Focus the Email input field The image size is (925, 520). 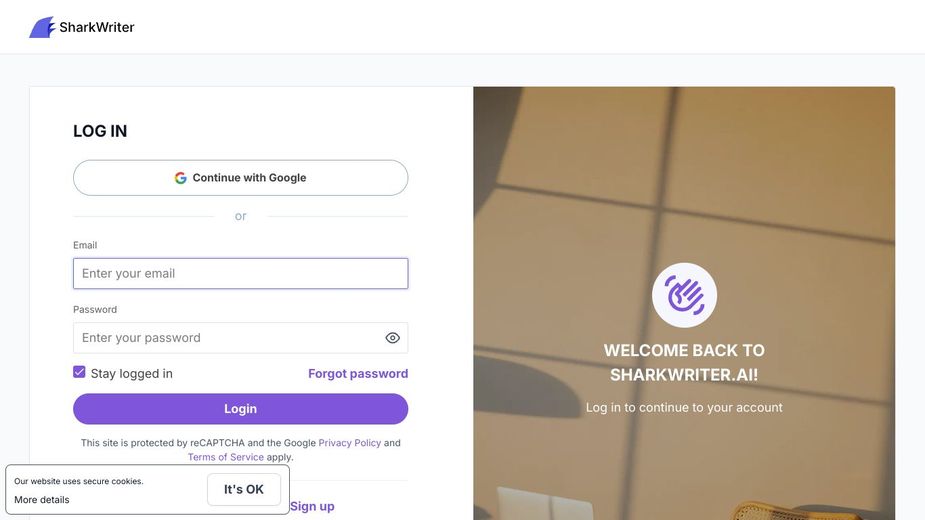point(240,273)
